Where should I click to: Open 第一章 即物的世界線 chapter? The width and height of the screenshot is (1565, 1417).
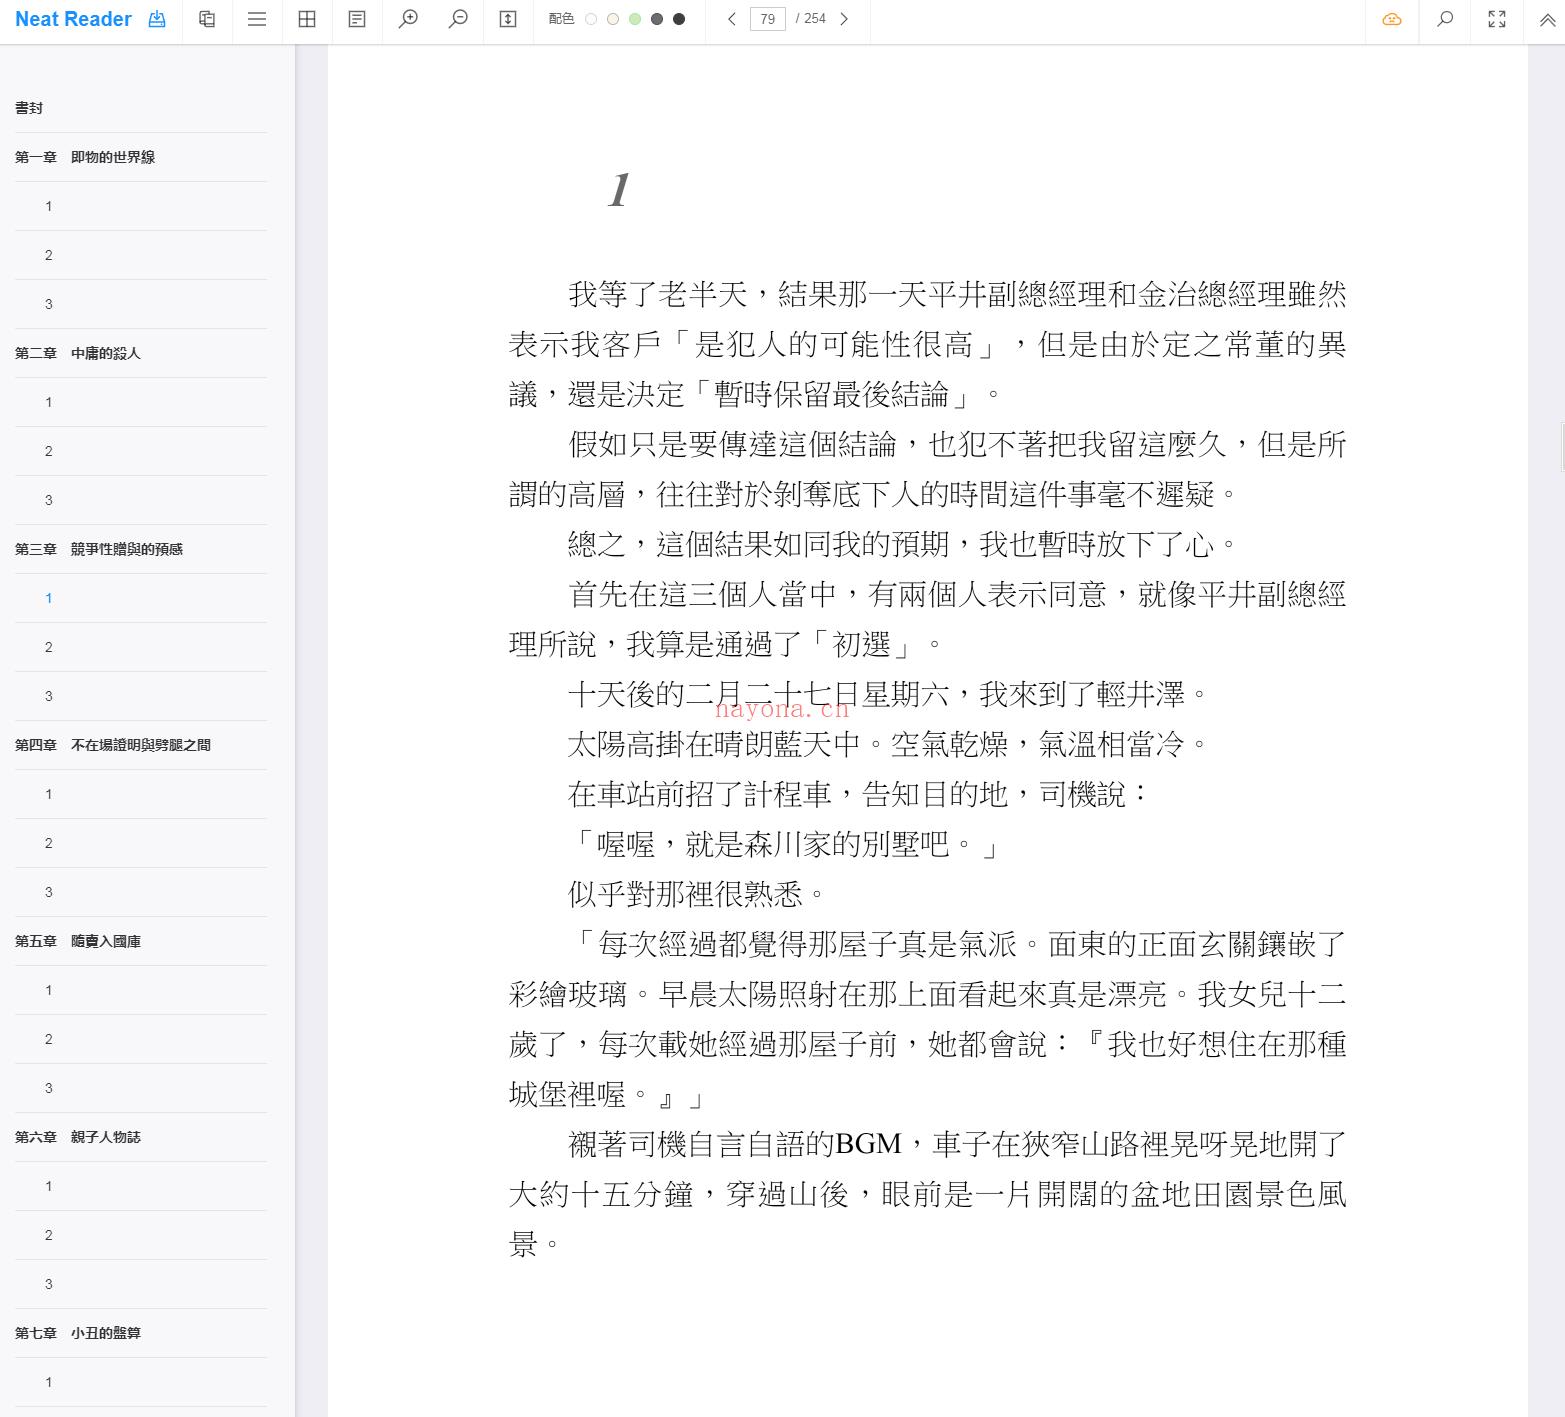click(141, 157)
